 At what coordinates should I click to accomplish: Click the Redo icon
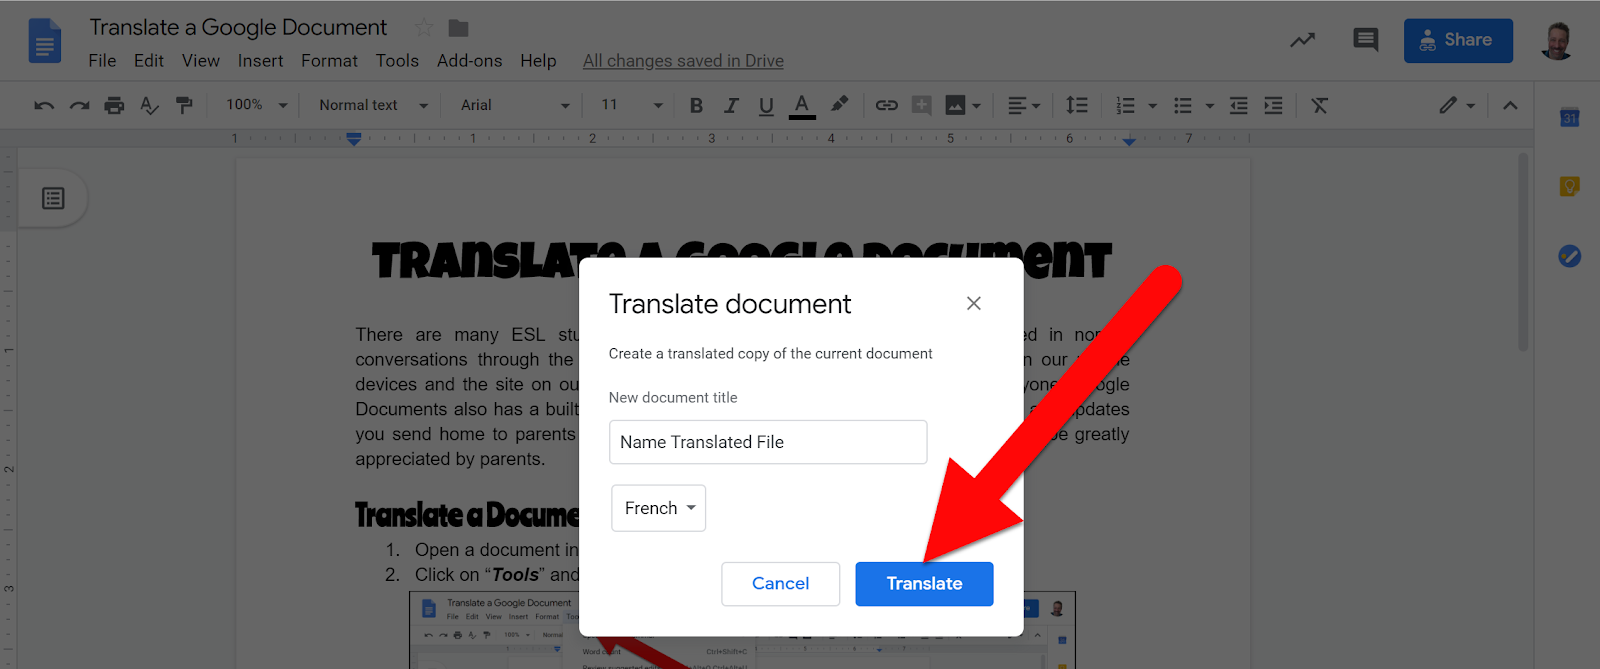tap(79, 105)
